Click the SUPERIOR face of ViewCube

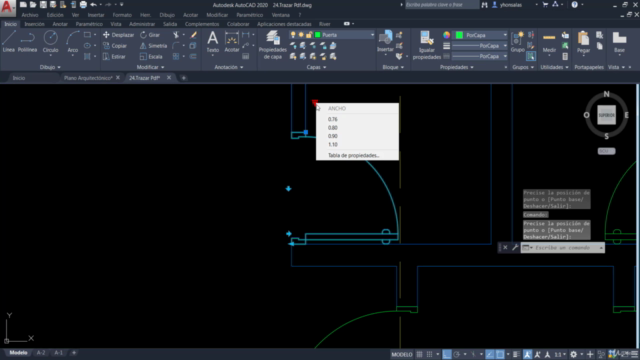click(x=607, y=115)
